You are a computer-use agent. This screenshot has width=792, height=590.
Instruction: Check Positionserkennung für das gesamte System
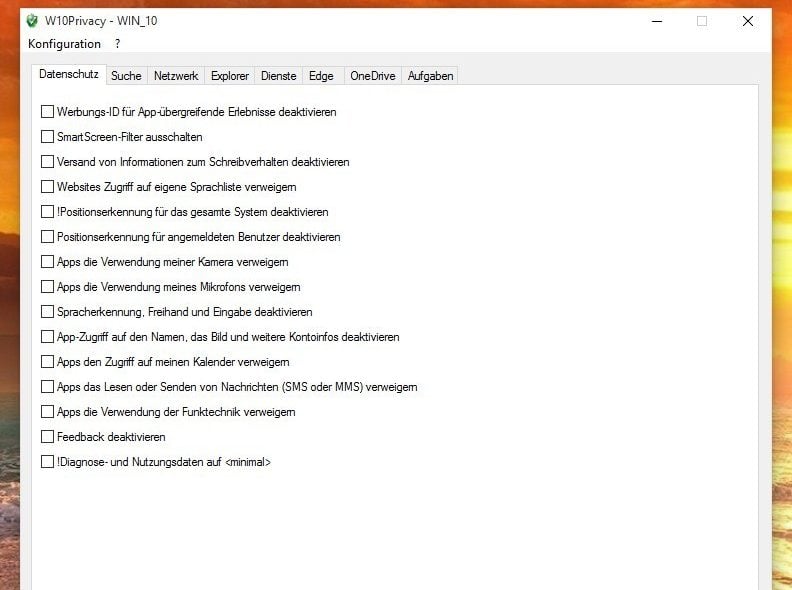[x=47, y=212]
